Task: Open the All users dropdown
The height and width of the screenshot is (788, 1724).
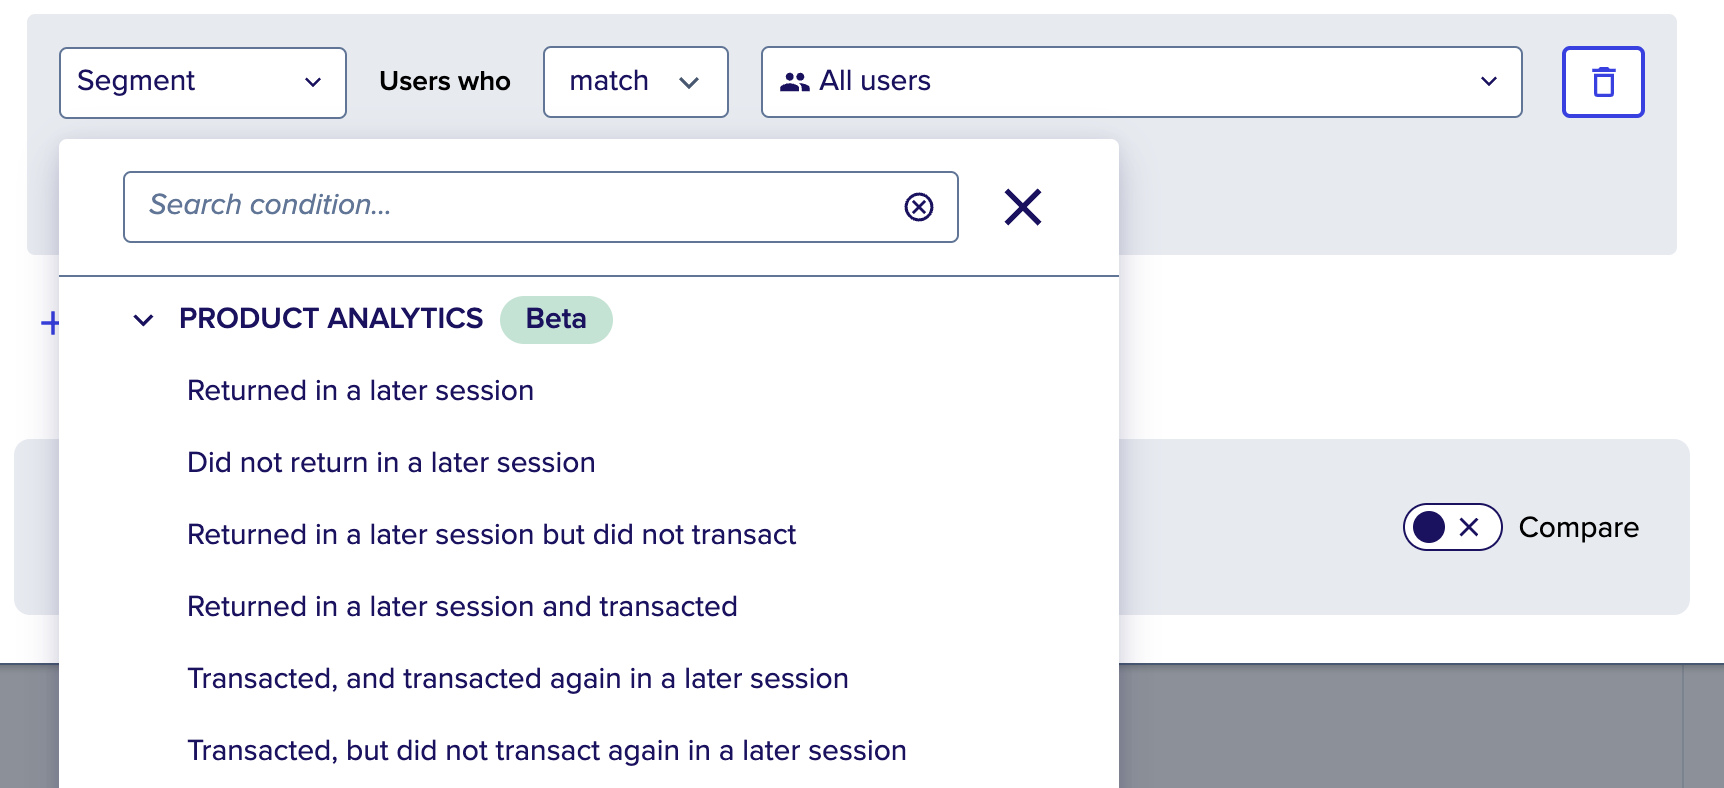Action: pos(1142,82)
